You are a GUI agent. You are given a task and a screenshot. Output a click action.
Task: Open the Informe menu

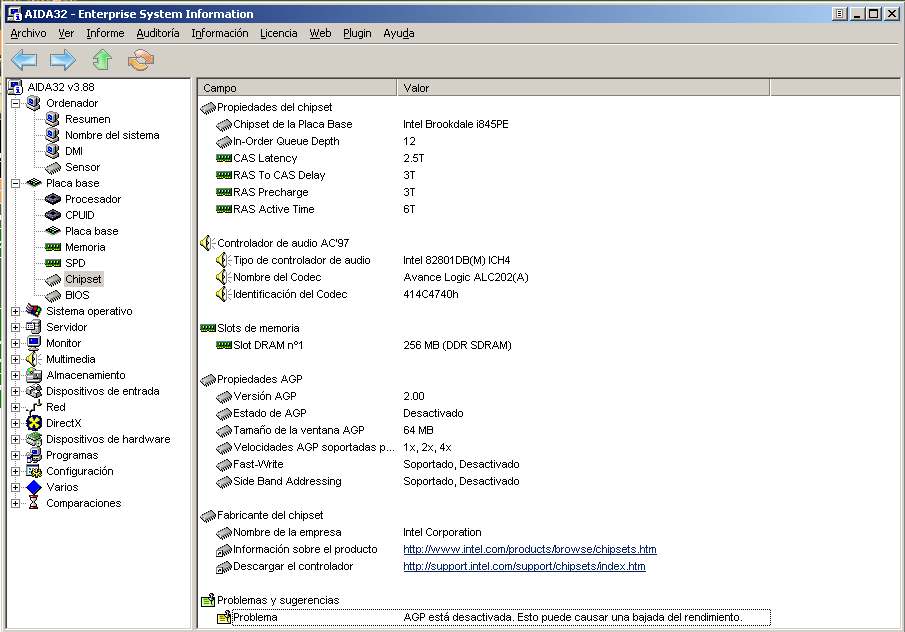click(105, 33)
